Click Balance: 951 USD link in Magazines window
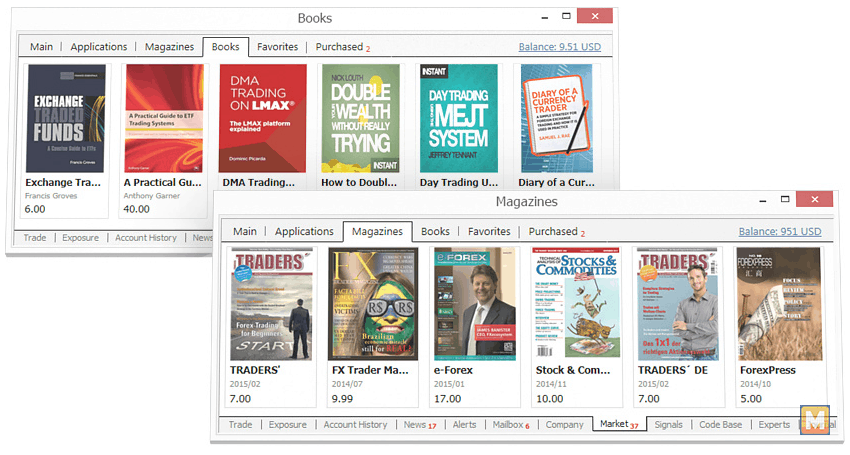Image resolution: width=850 pixels, height=455 pixels. click(780, 232)
